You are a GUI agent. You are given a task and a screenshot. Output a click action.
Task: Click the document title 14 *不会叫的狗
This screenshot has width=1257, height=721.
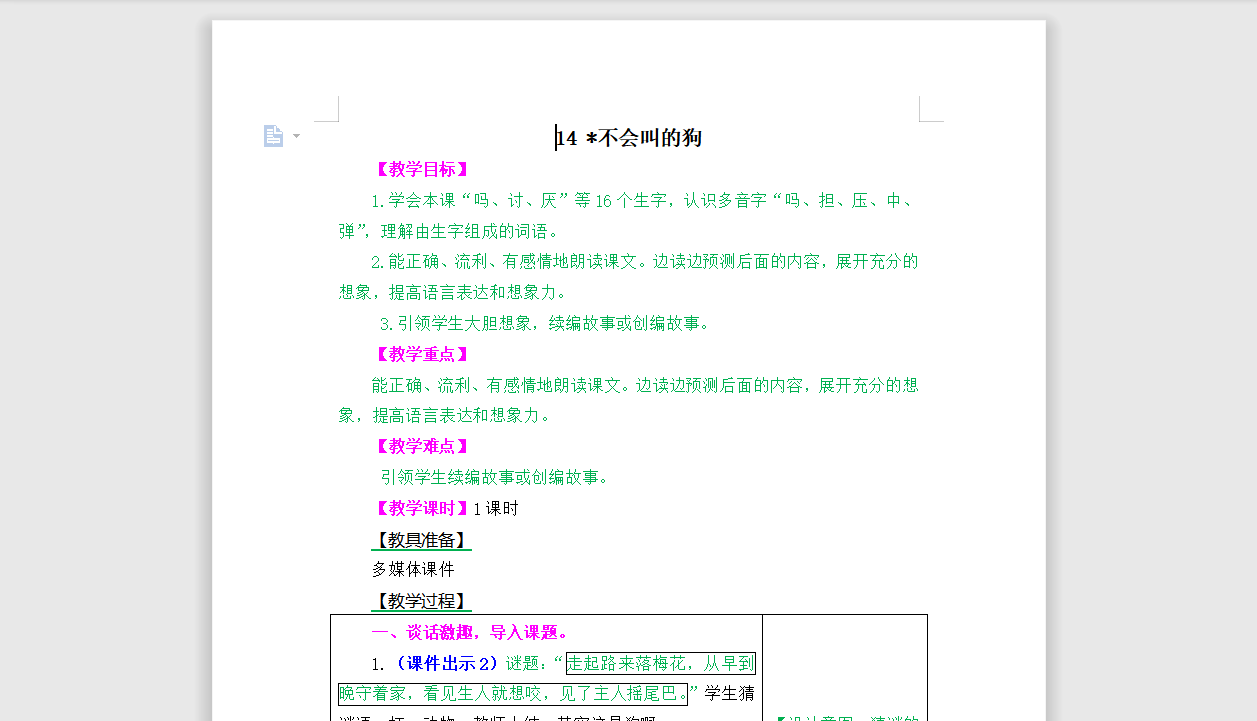coord(630,137)
